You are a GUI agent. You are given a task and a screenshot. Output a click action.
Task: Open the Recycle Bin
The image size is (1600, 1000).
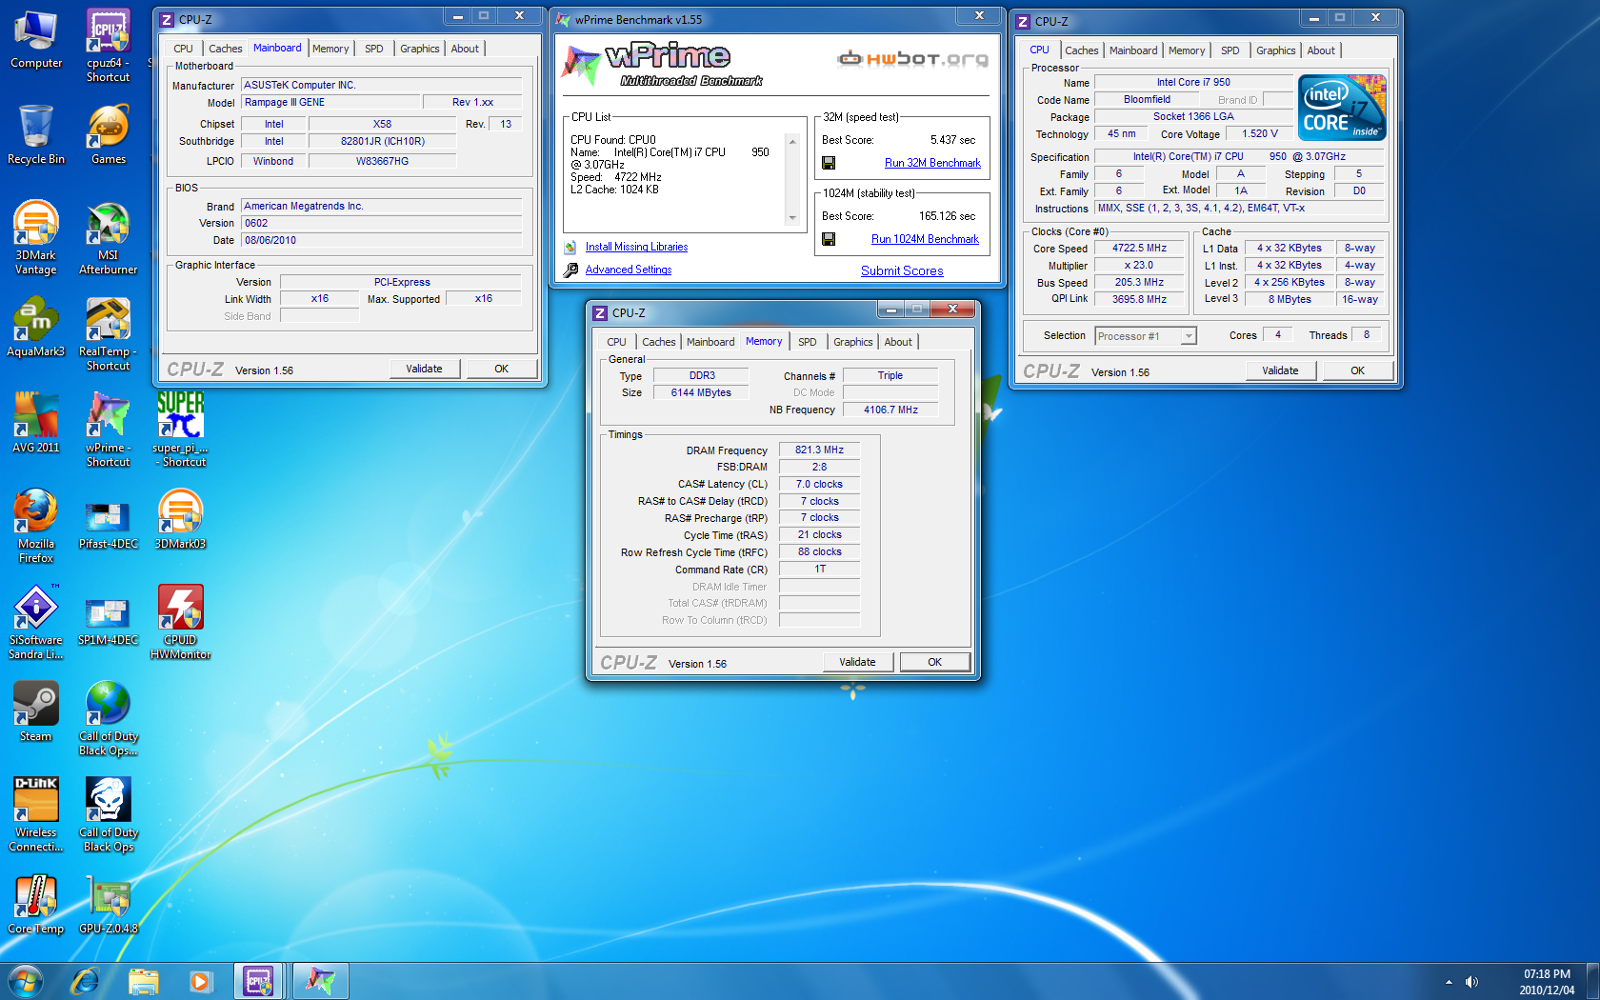pos(36,135)
